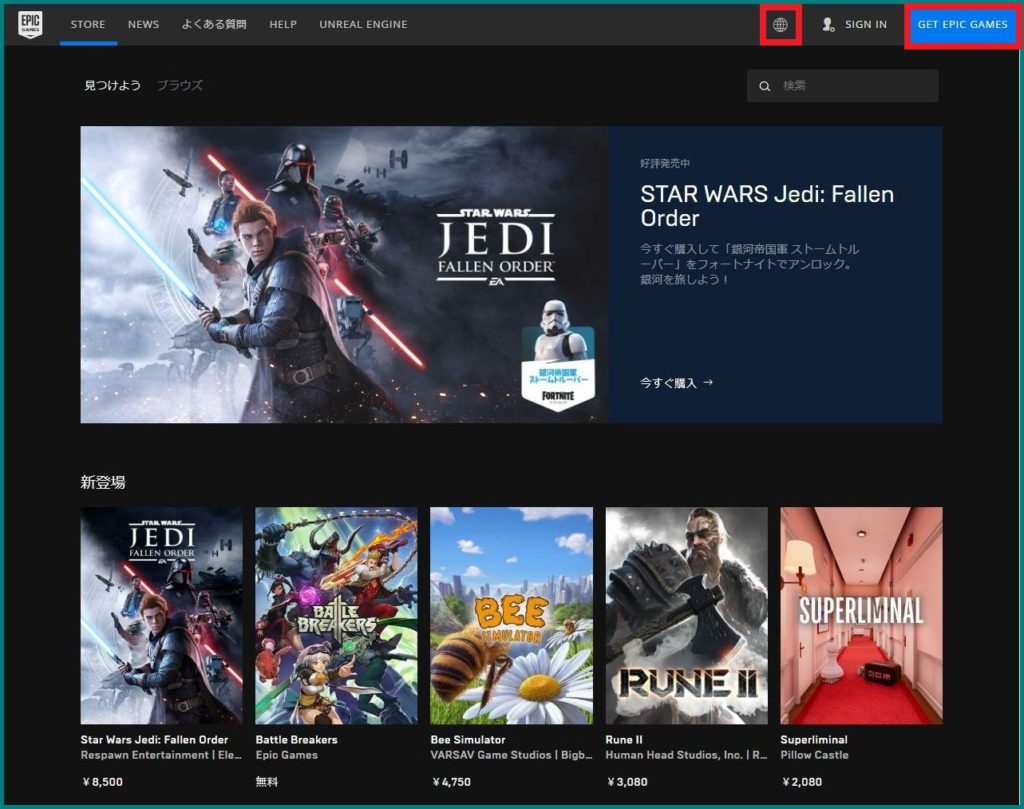Click 'Respawn Entertainment | Ele...' developer text
Screen dimensions: 1024x809
point(161,755)
